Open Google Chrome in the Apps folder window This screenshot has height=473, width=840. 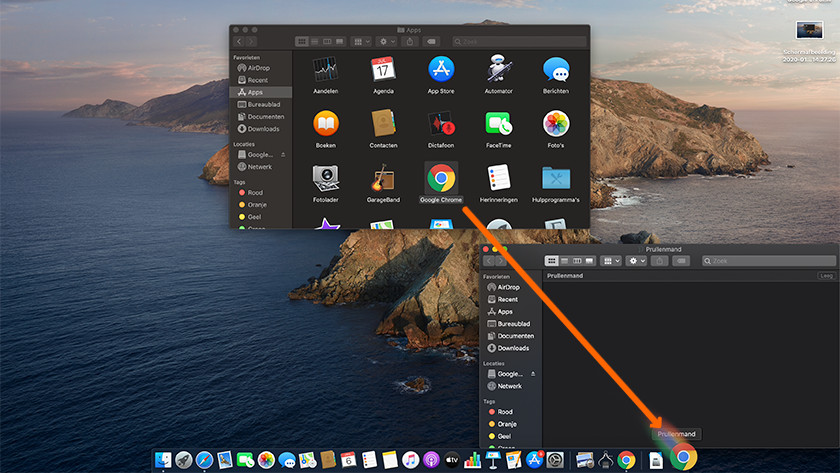point(441,179)
